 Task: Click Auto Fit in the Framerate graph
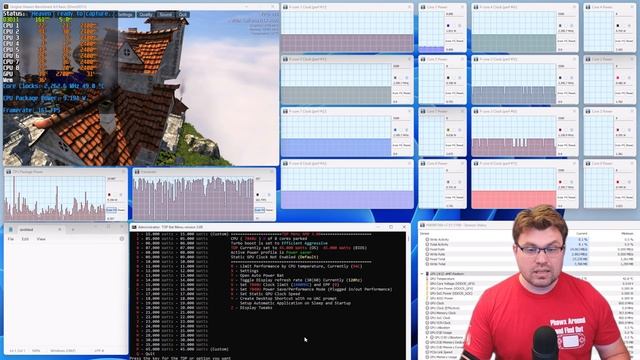[260, 210]
